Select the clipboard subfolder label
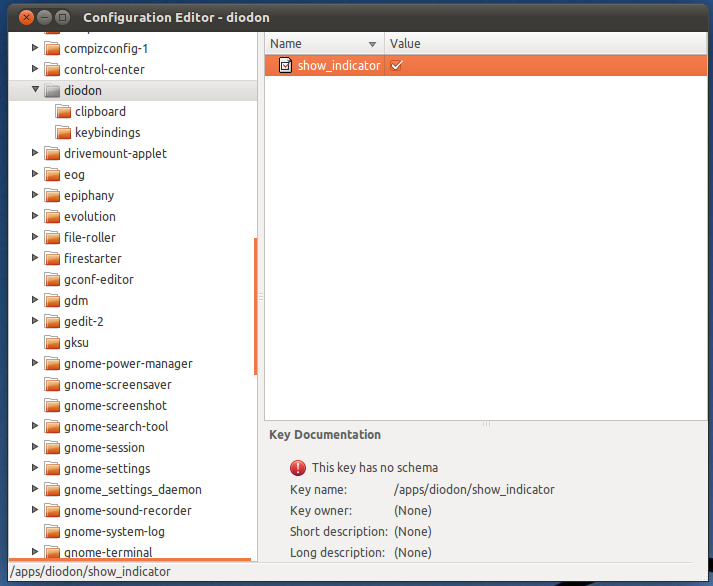 point(100,111)
